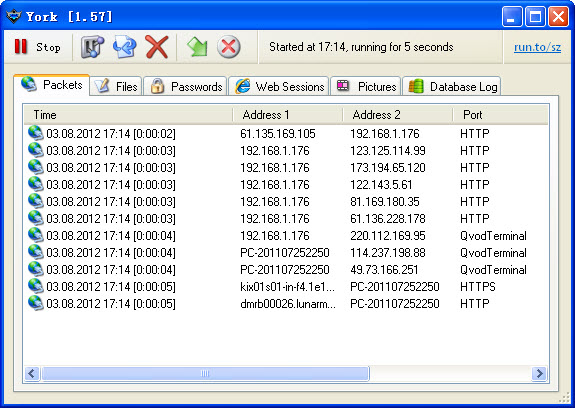
Task: Select the kix01s01-in-f4.1e1... address cell
Action: click(x=288, y=287)
